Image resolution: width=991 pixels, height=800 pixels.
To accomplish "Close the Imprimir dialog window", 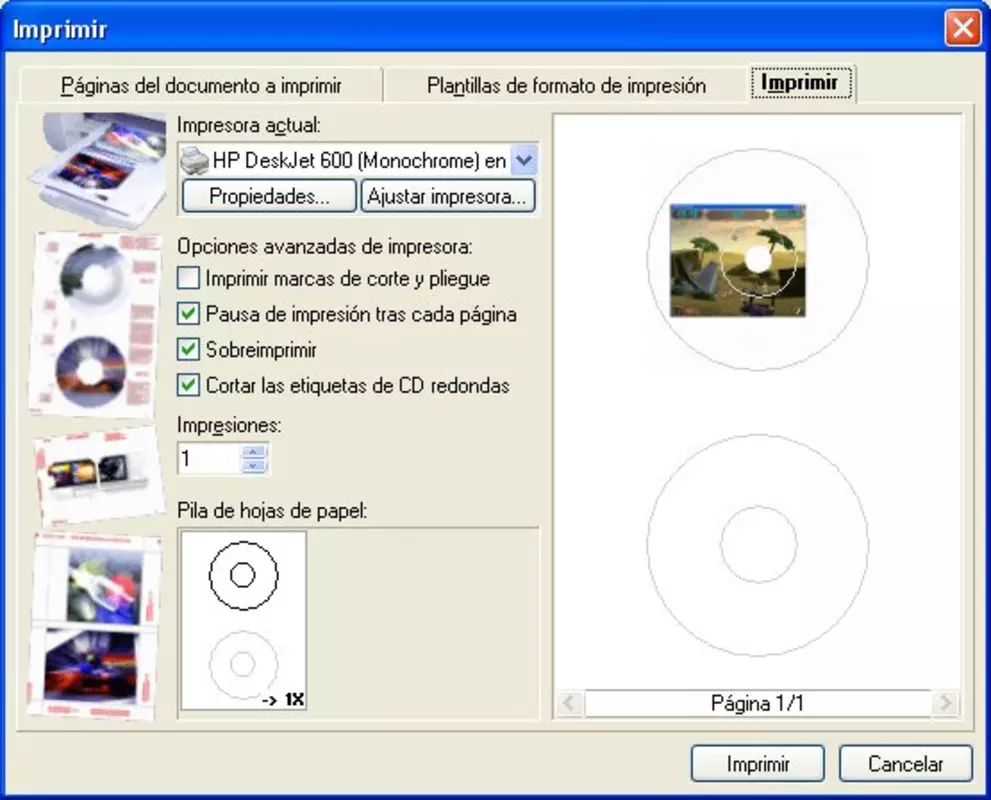I will click(963, 28).
